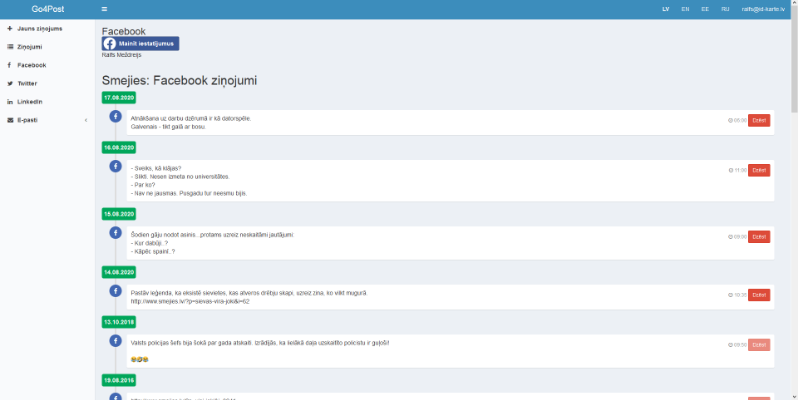Click the Twitter bird icon in the sidebar
This screenshot has width=798, height=400.
[10, 83]
